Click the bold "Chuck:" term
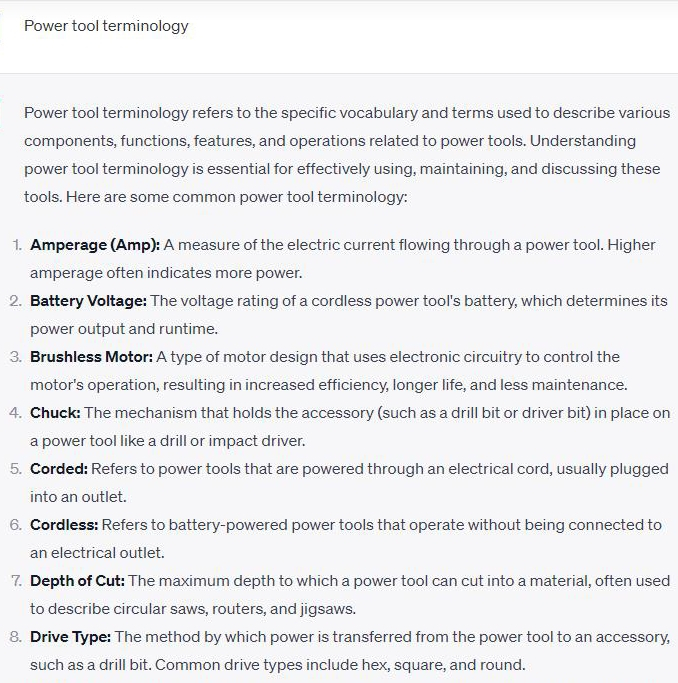Image resolution: width=678 pixels, height=683 pixels. (56, 413)
